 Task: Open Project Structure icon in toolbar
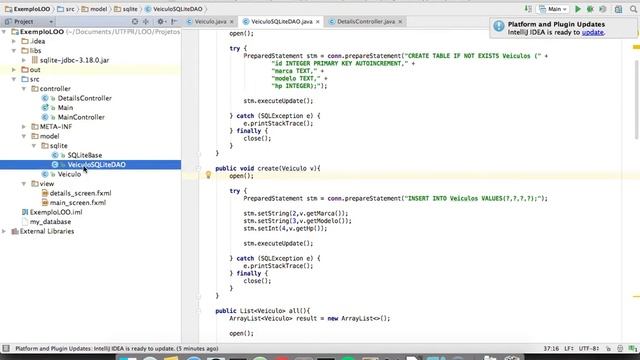click(619, 9)
